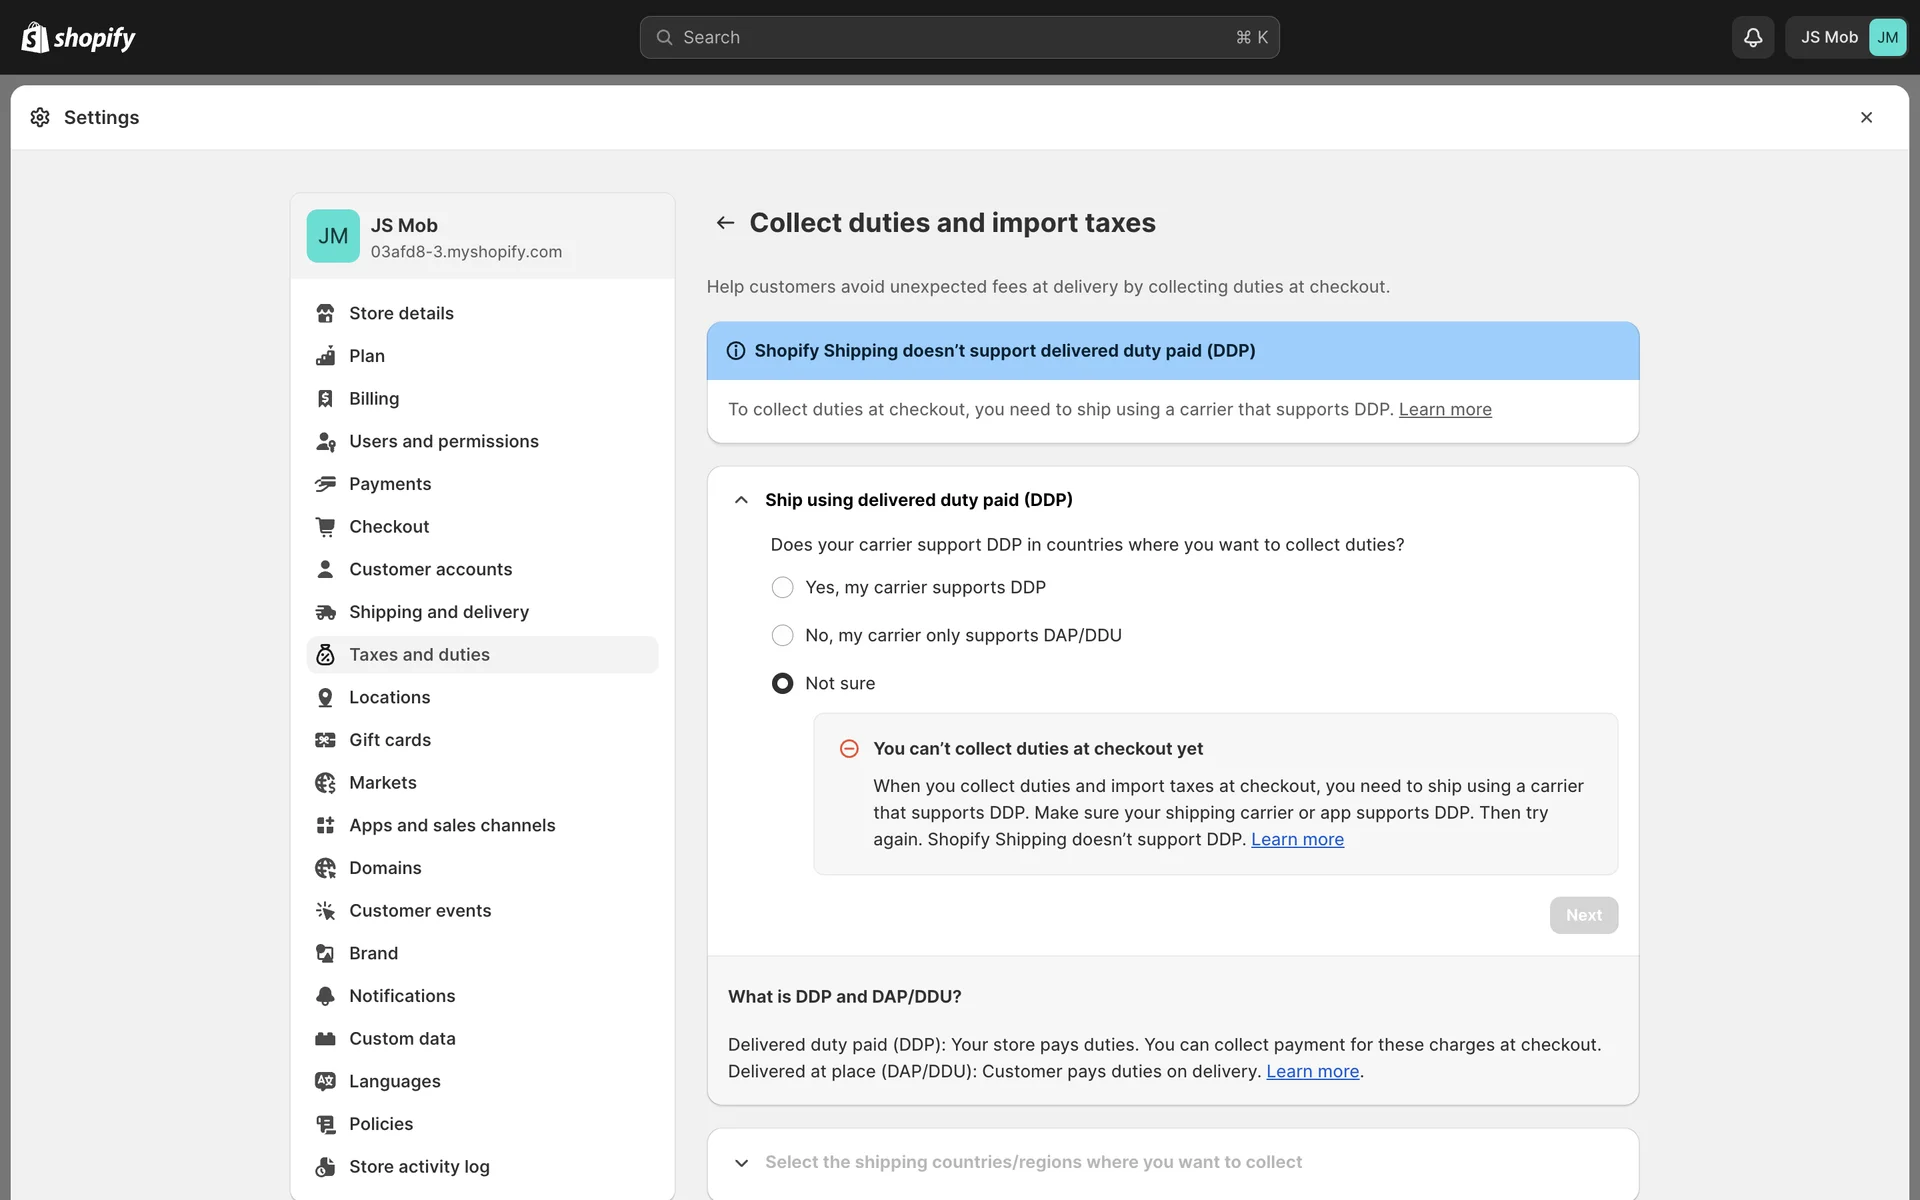Image resolution: width=1920 pixels, height=1200 pixels.
Task: Click the Store details storefront icon
Action: (325, 313)
